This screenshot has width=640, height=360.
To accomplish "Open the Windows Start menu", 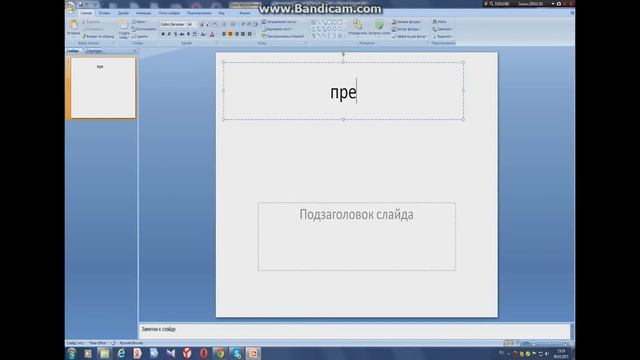I will (x=72, y=353).
